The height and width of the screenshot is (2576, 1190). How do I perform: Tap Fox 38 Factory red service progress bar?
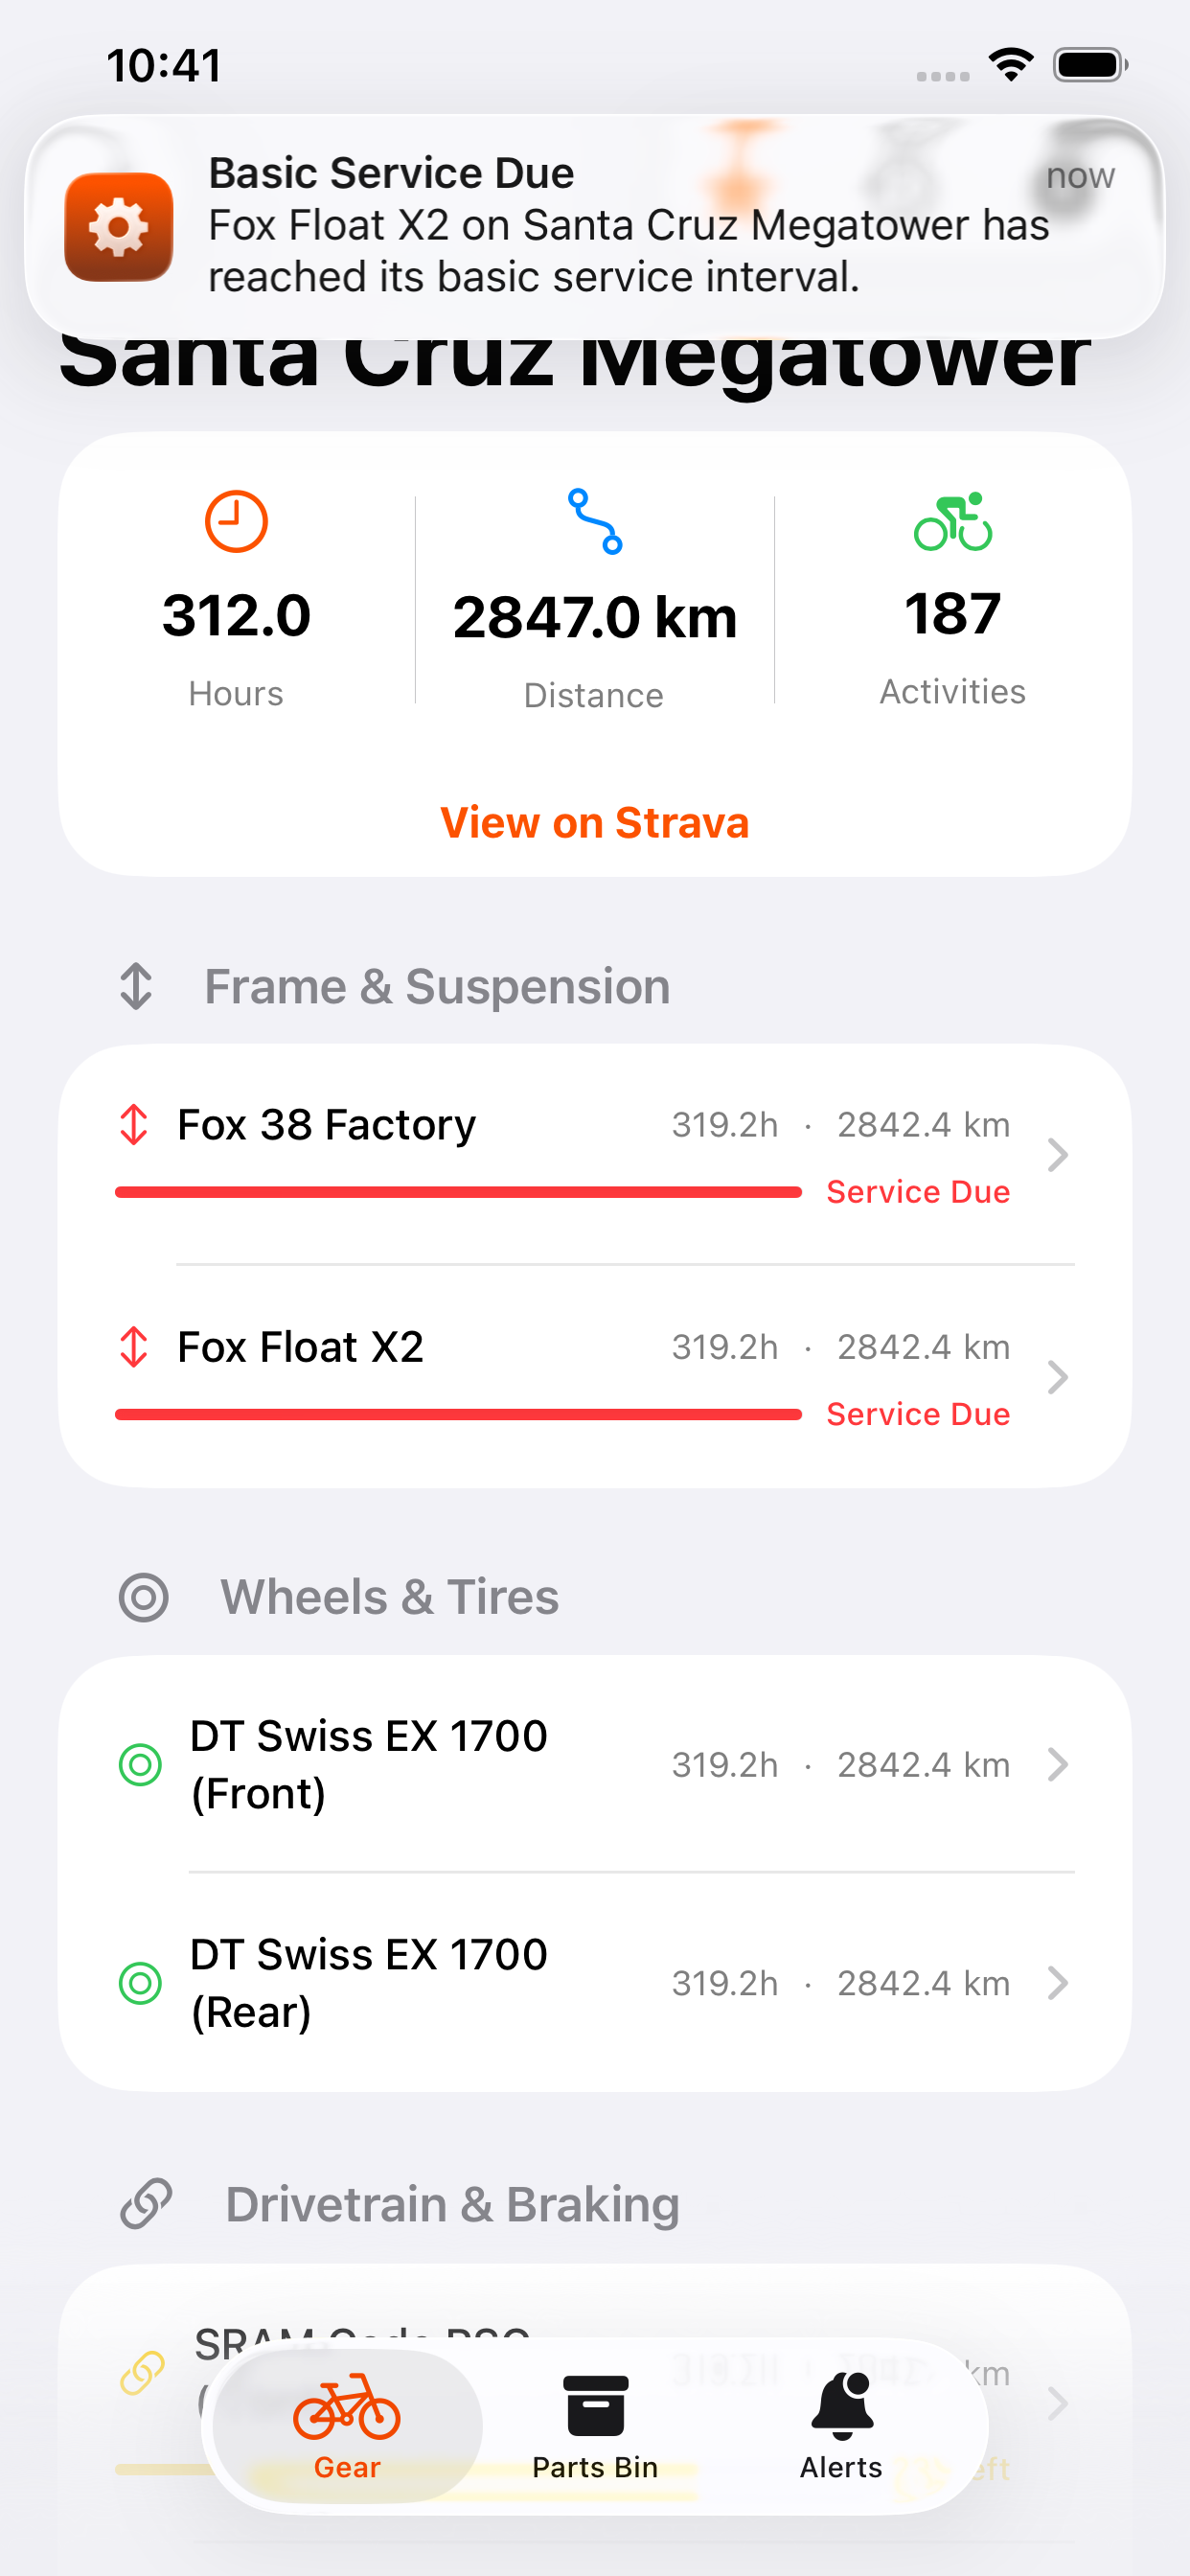(458, 1192)
